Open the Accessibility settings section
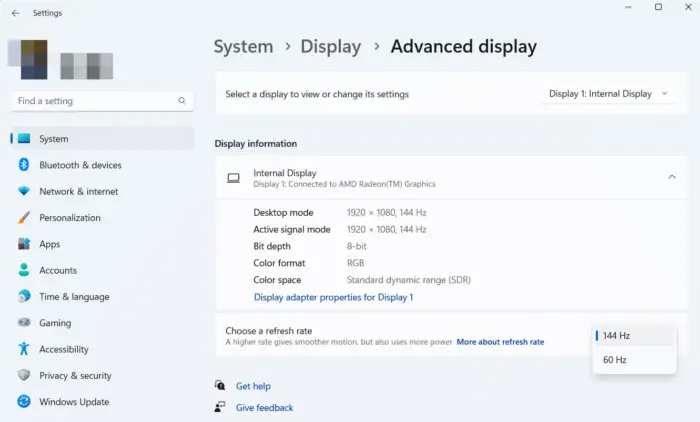Viewport: 700px width, 422px height. pos(64,350)
